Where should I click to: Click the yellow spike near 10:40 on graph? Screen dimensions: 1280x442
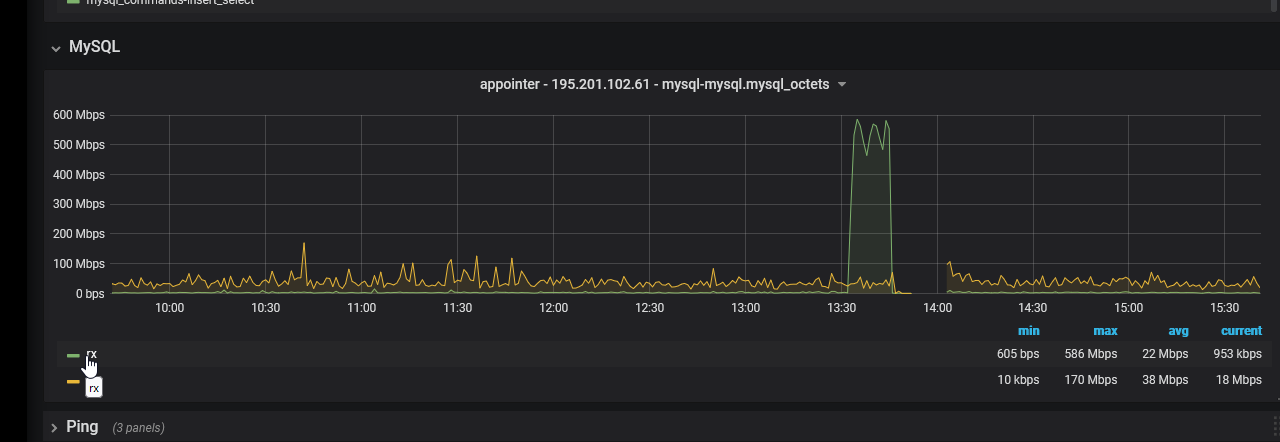pos(303,244)
